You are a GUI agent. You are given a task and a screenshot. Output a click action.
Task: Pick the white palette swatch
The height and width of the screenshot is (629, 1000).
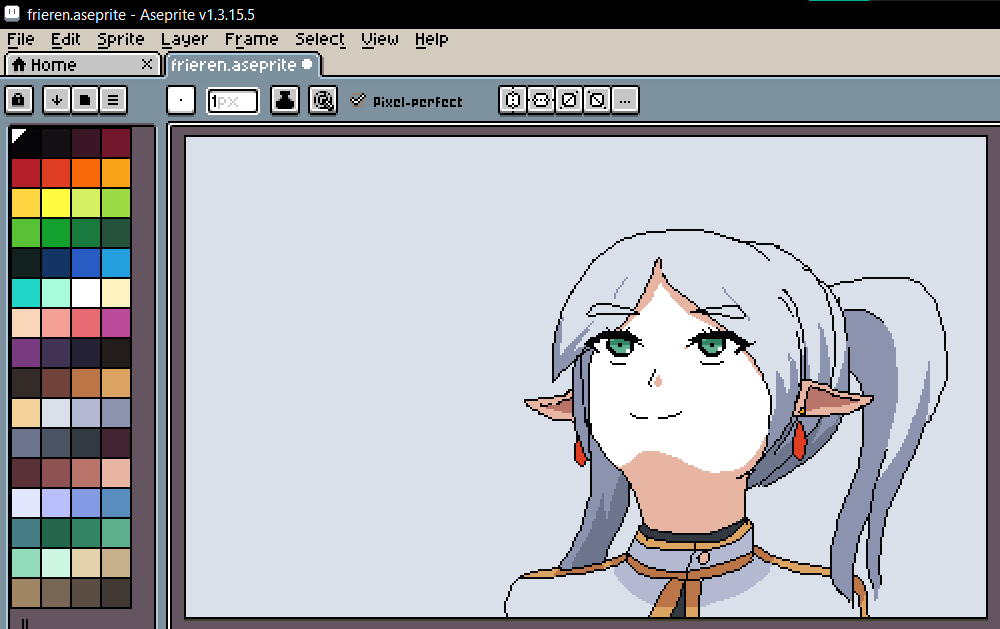click(85, 293)
